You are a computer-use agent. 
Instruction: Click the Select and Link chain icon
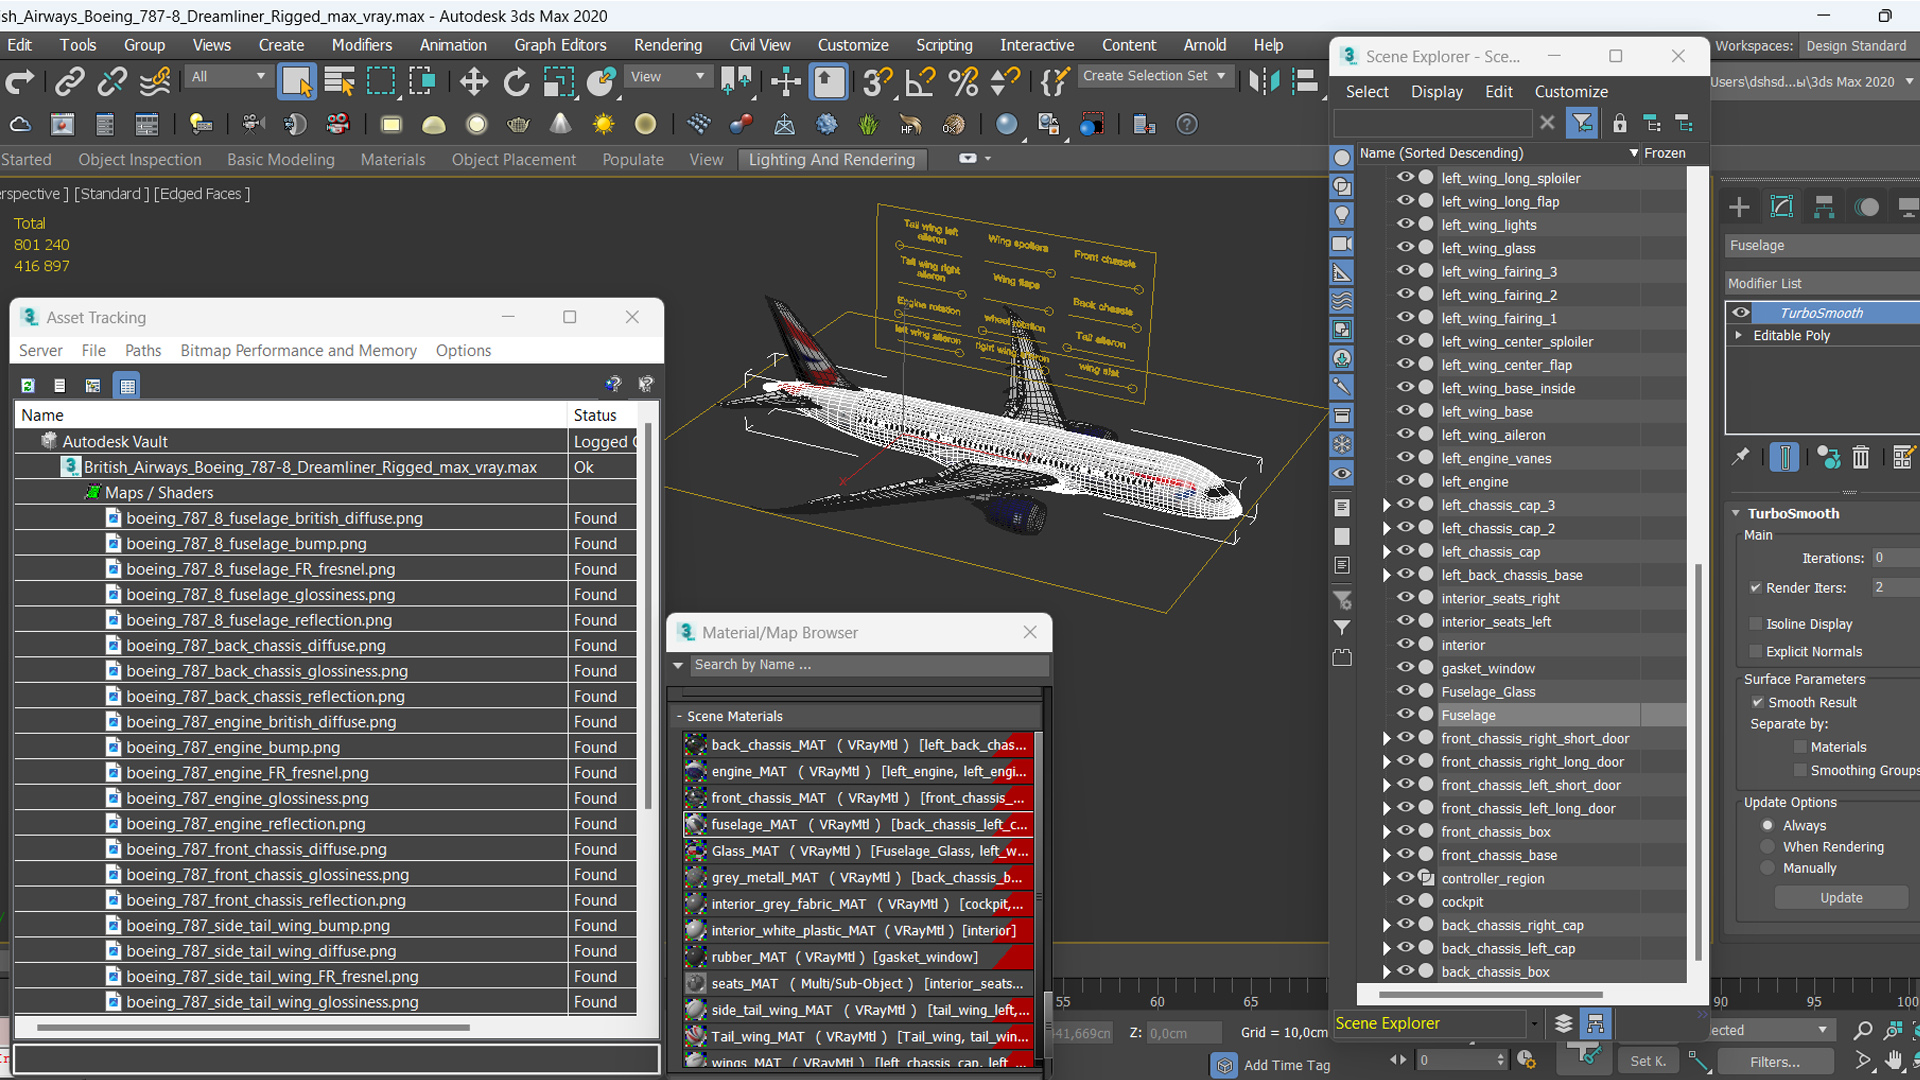point(69,82)
